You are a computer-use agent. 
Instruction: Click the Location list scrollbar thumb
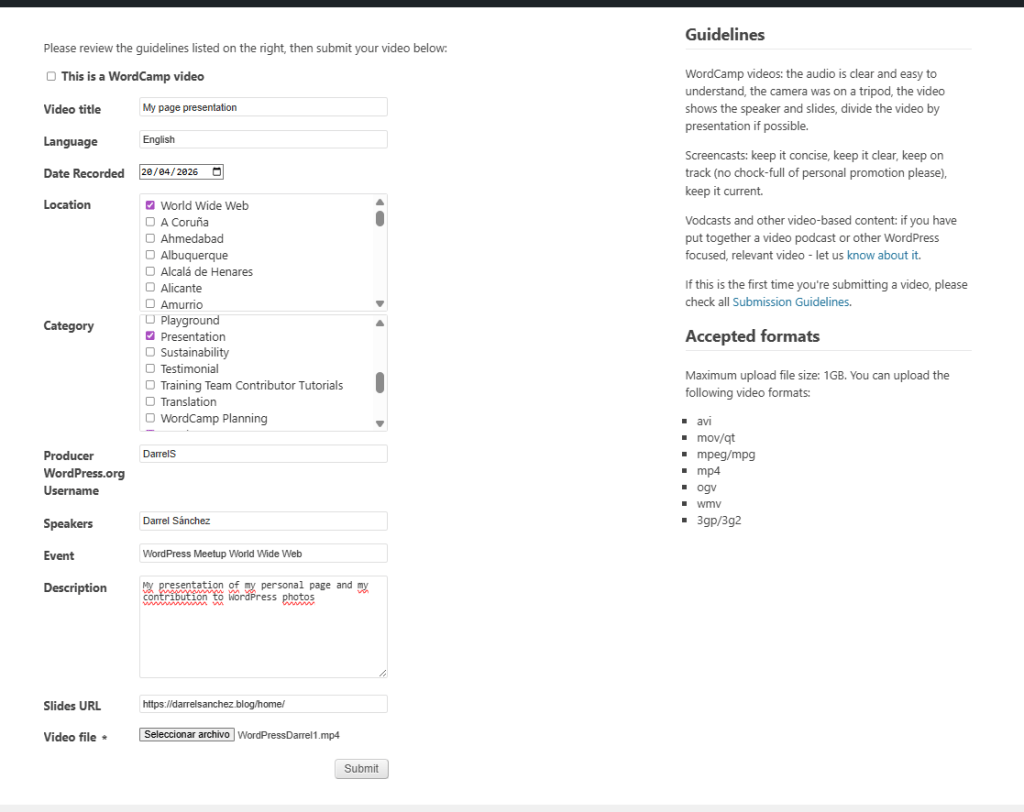click(380, 218)
